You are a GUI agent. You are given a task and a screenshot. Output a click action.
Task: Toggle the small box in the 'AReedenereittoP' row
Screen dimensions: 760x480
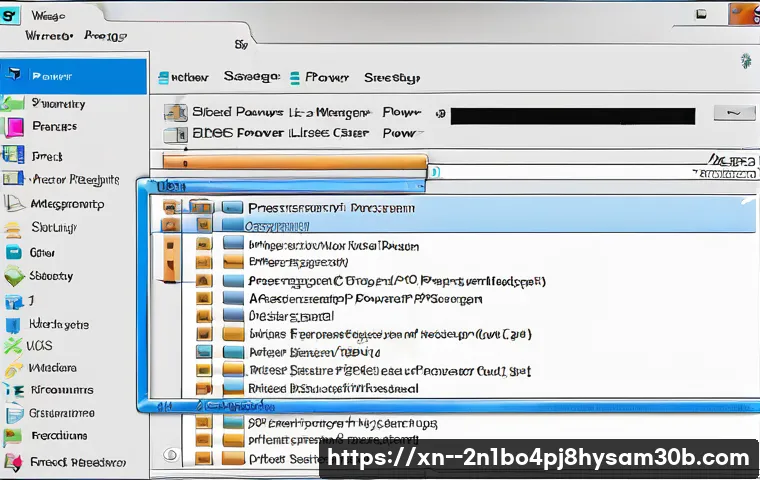pos(204,298)
